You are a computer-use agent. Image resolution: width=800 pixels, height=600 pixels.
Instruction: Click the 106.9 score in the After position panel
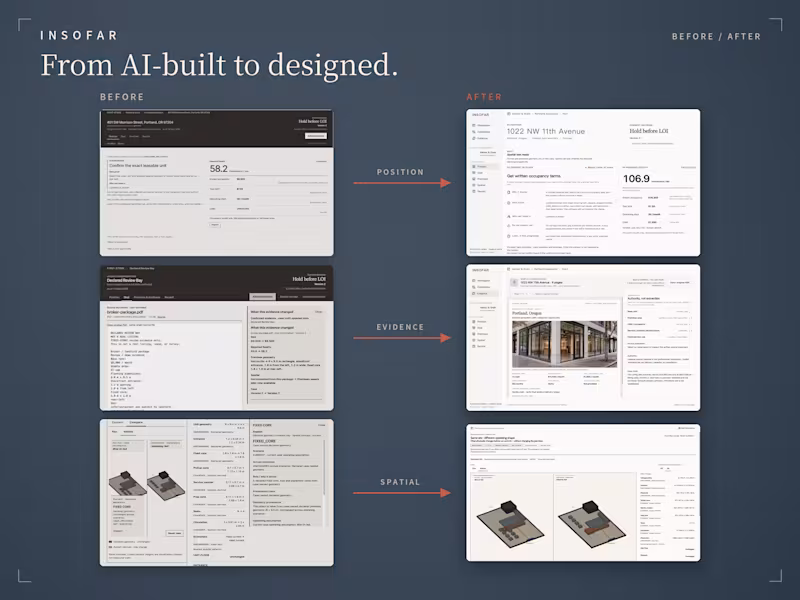(636, 179)
